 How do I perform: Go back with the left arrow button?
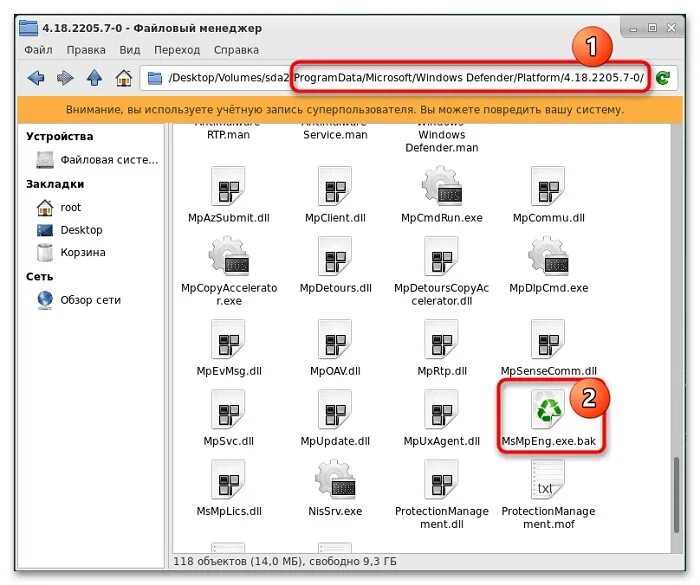pyautogui.click(x=36, y=78)
